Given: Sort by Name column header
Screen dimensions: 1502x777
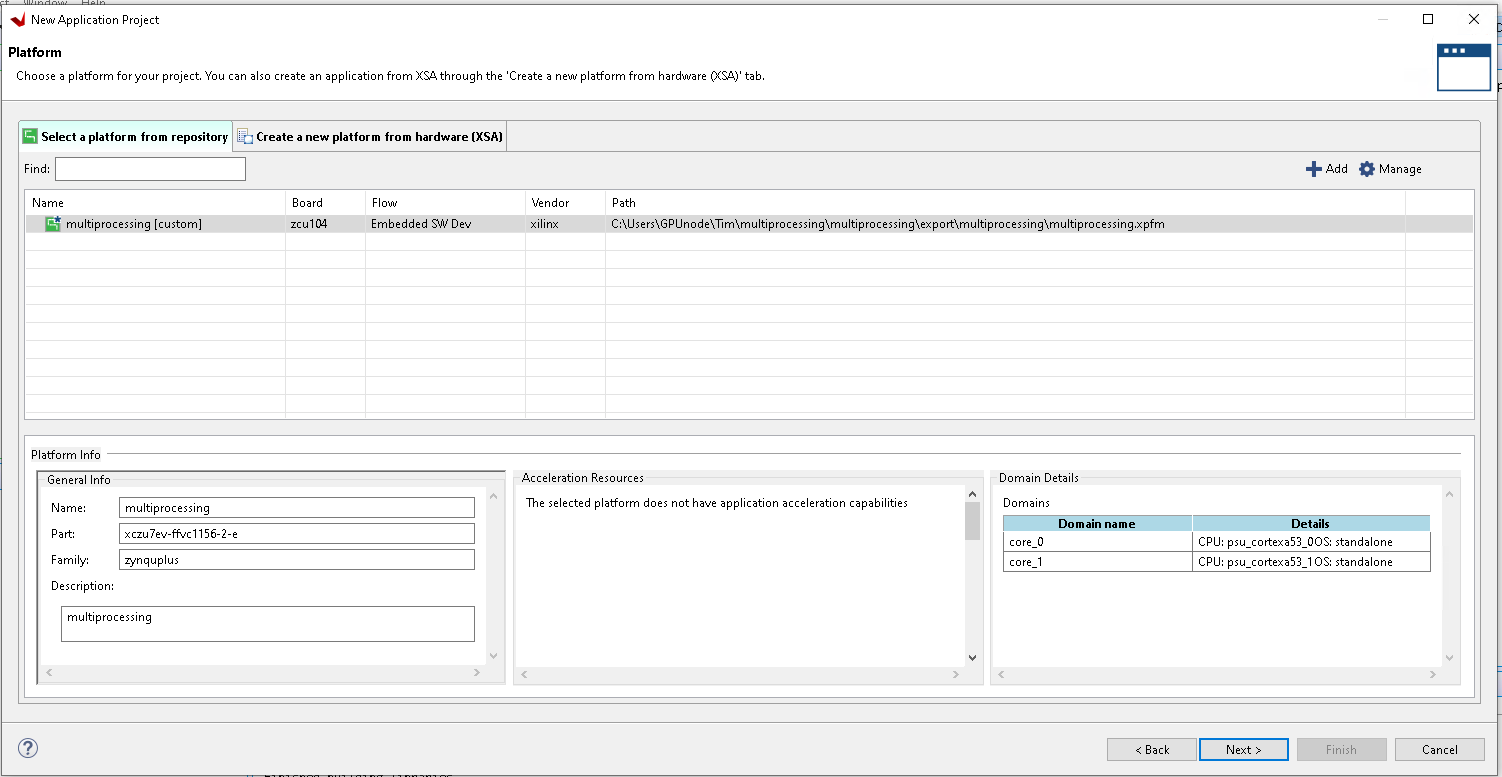Looking at the screenshot, I should tap(155, 202).
